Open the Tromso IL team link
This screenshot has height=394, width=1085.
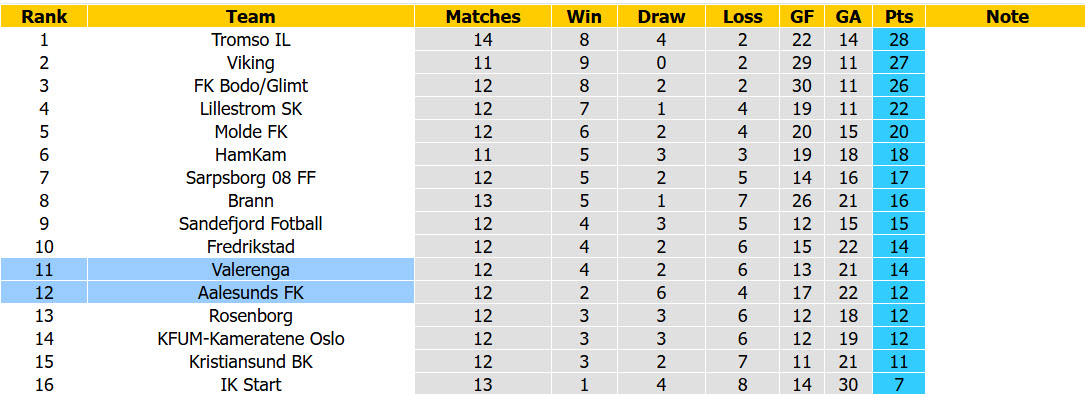click(251, 40)
